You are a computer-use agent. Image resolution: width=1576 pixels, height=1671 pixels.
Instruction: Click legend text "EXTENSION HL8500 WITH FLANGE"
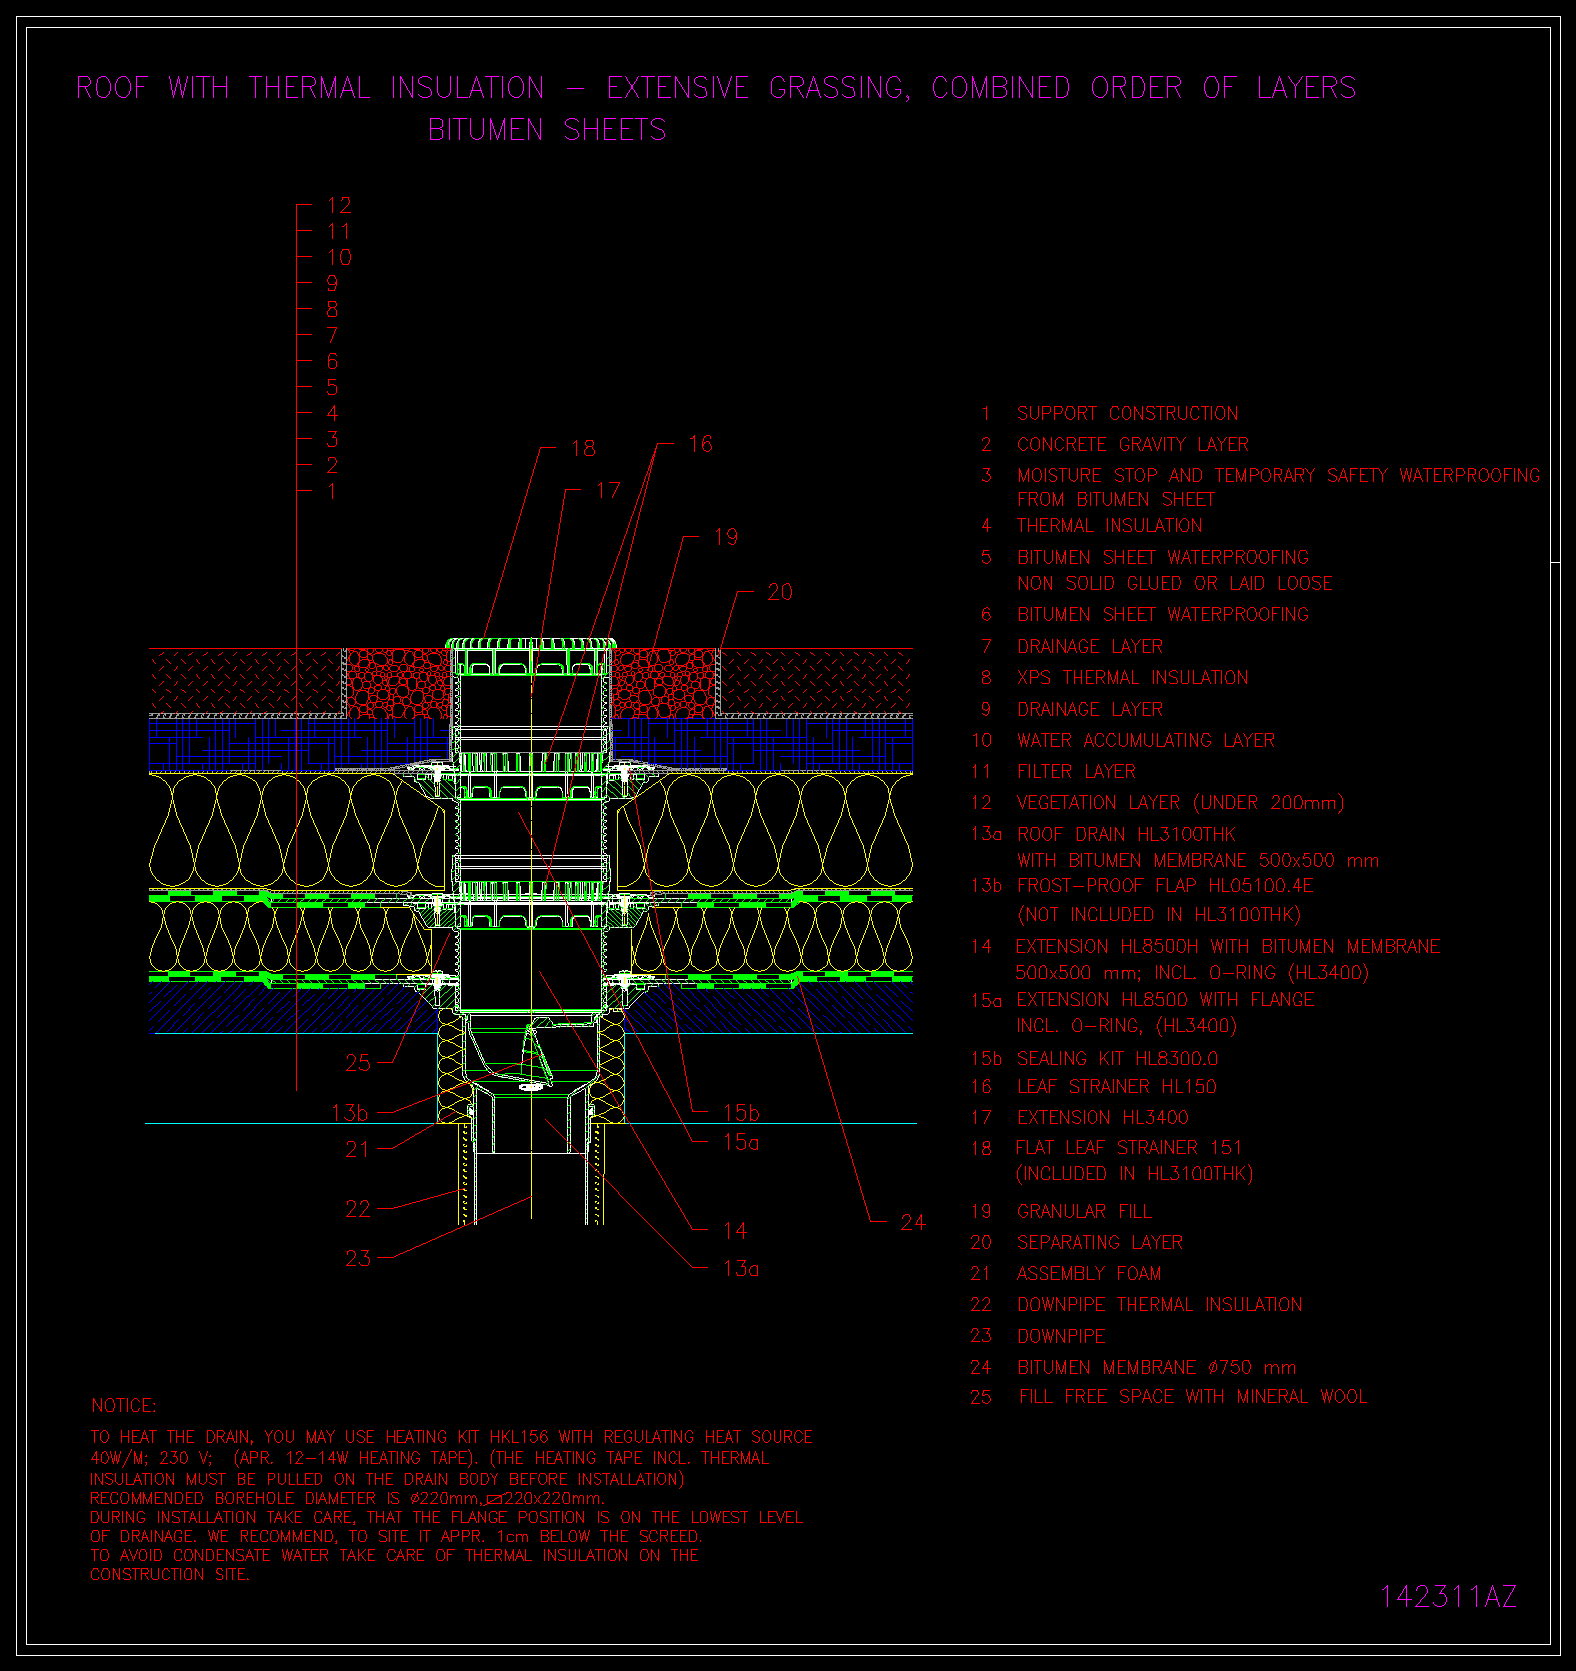(1165, 999)
